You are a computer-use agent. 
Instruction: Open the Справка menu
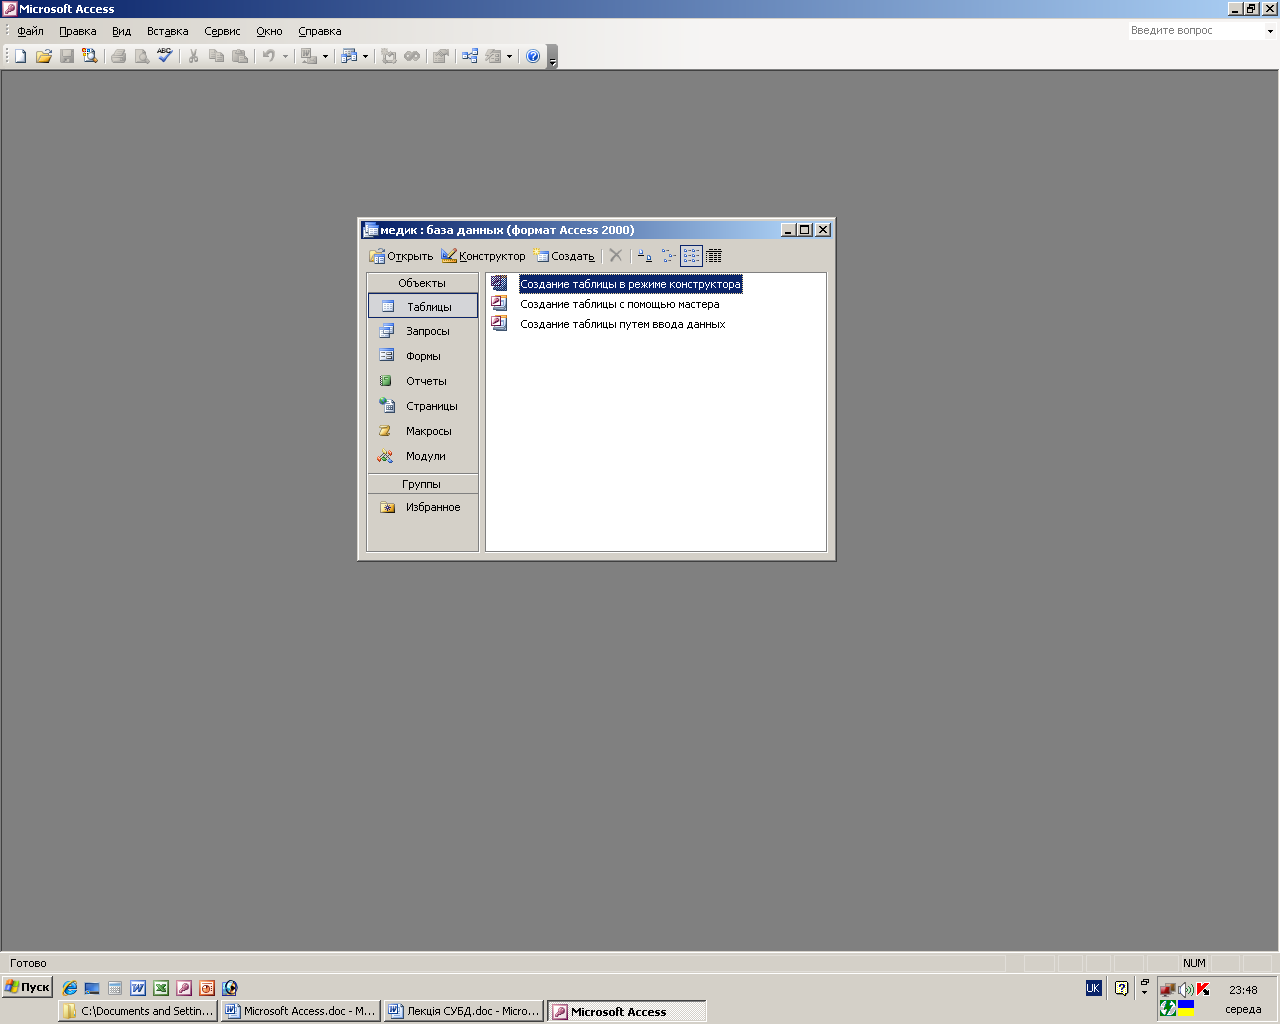point(320,31)
